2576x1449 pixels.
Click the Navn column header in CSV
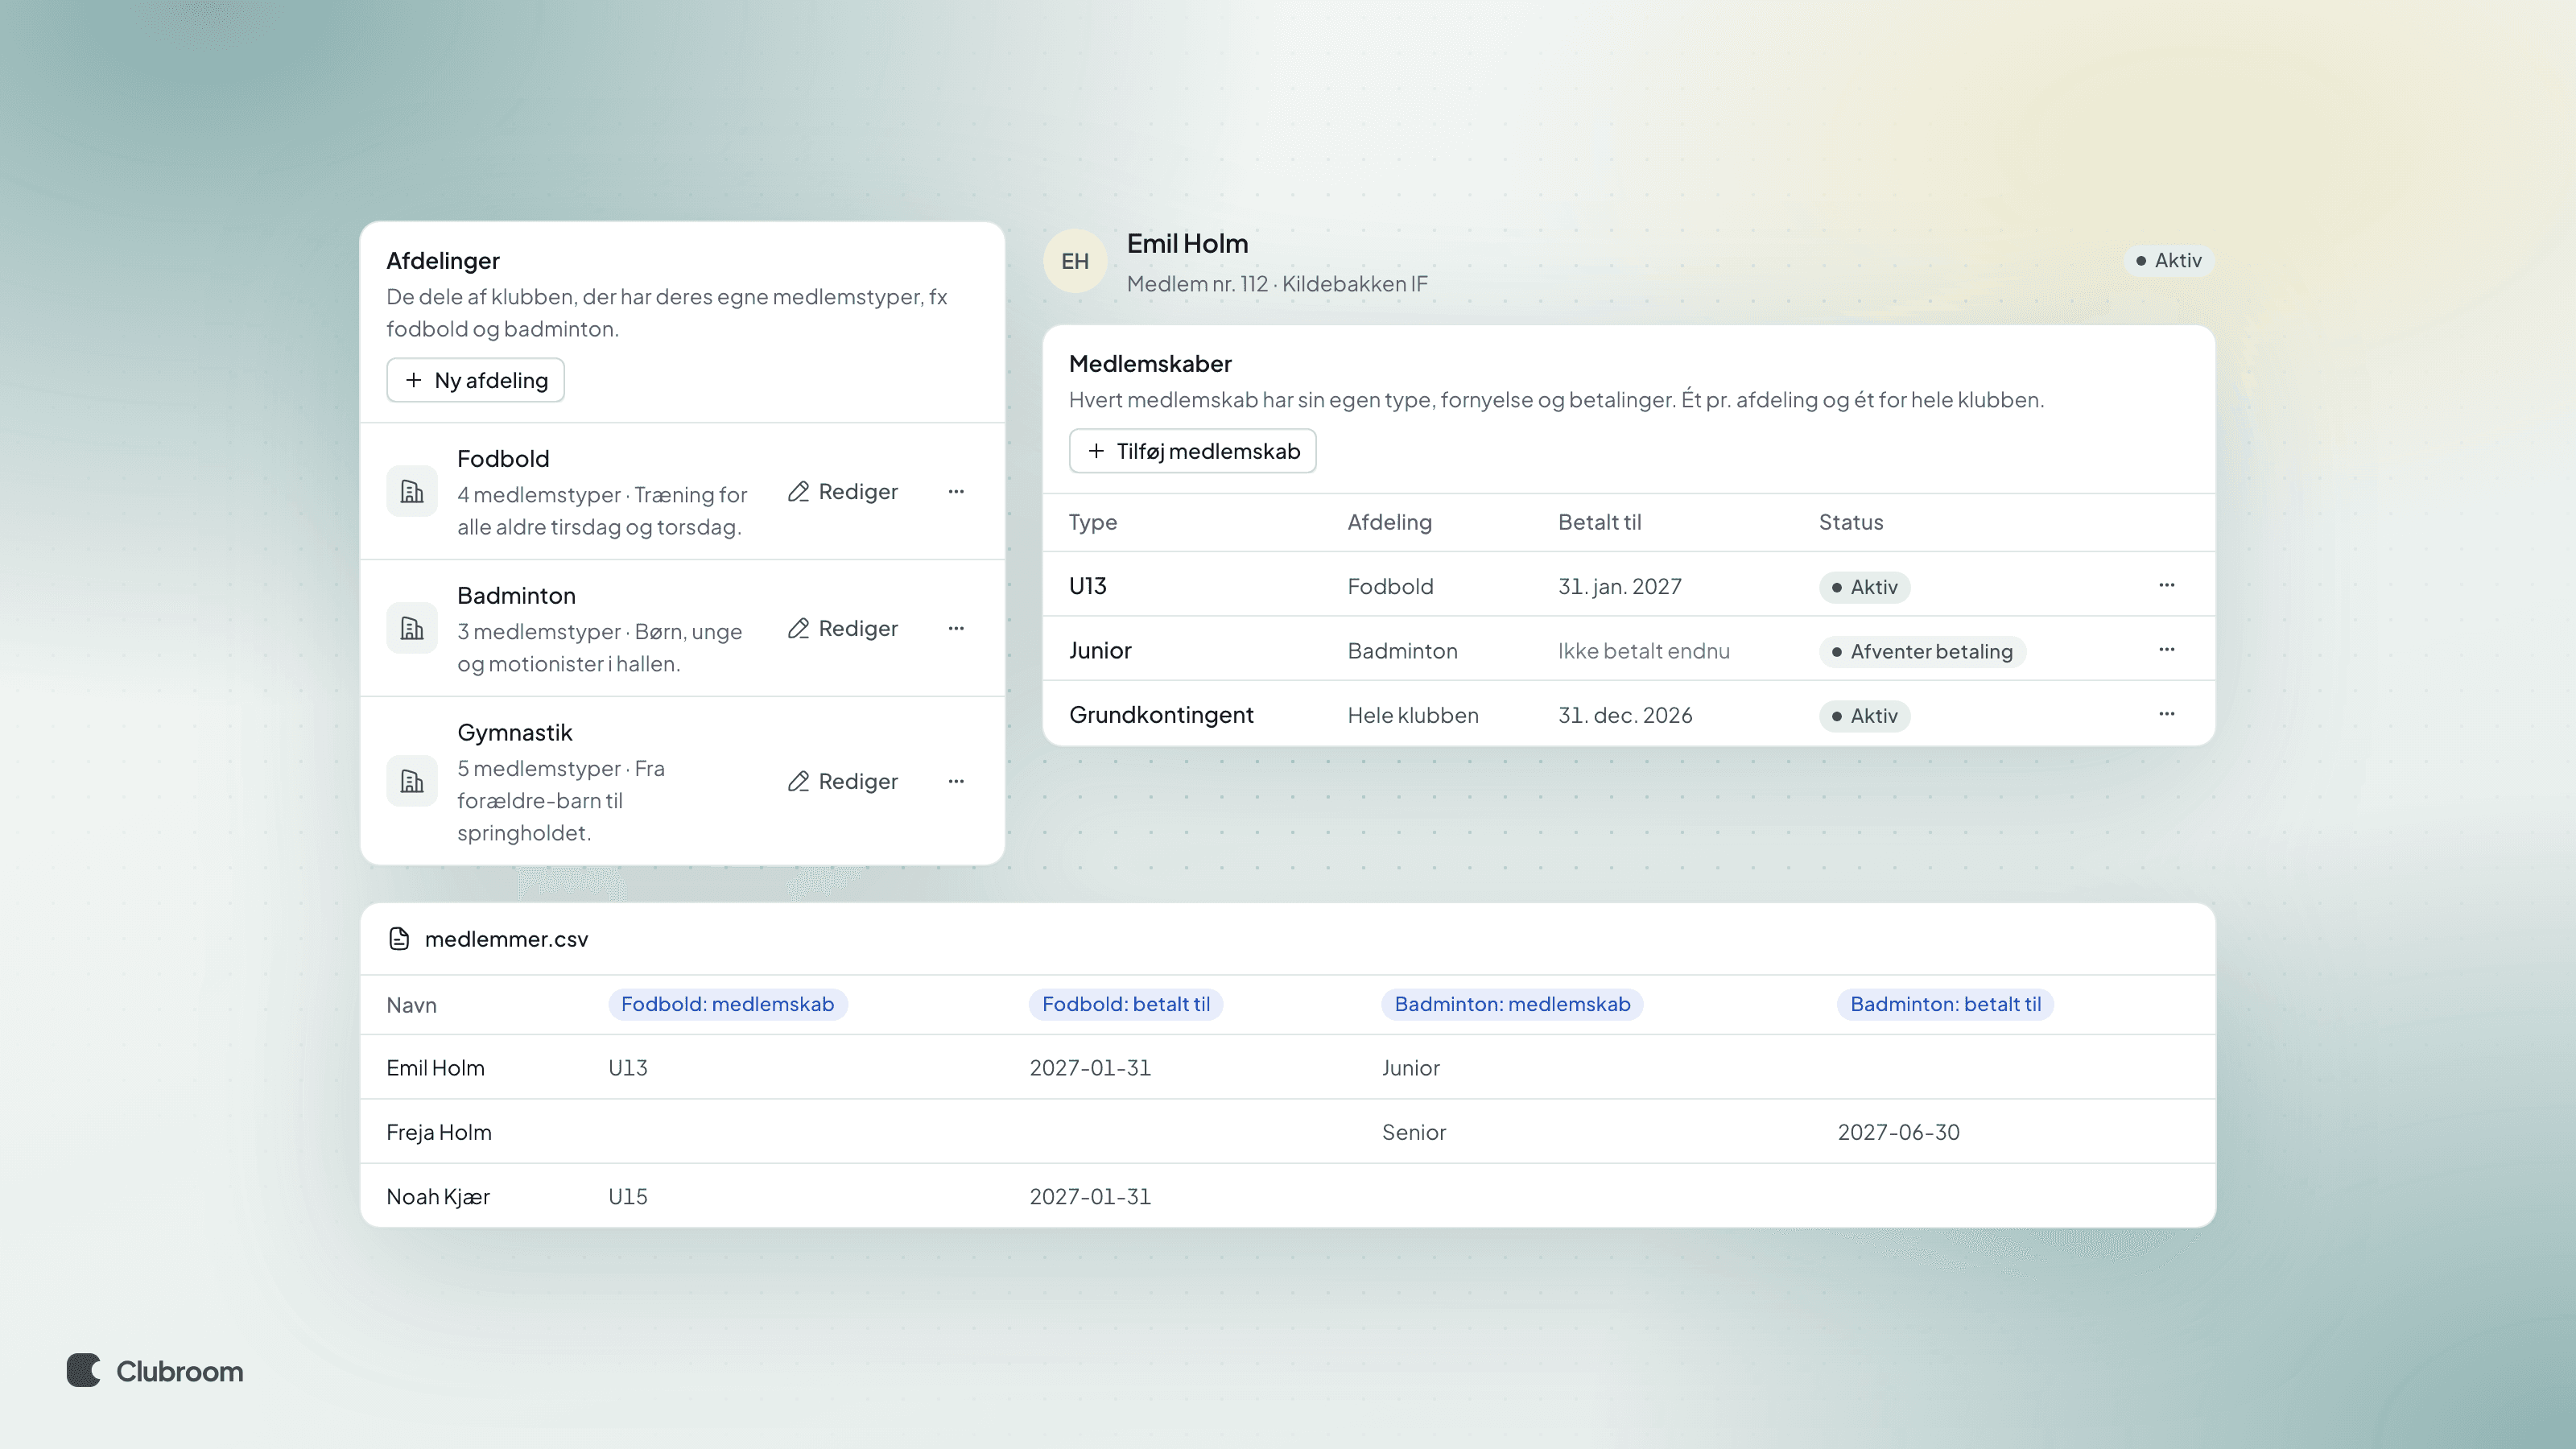(411, 1005)
